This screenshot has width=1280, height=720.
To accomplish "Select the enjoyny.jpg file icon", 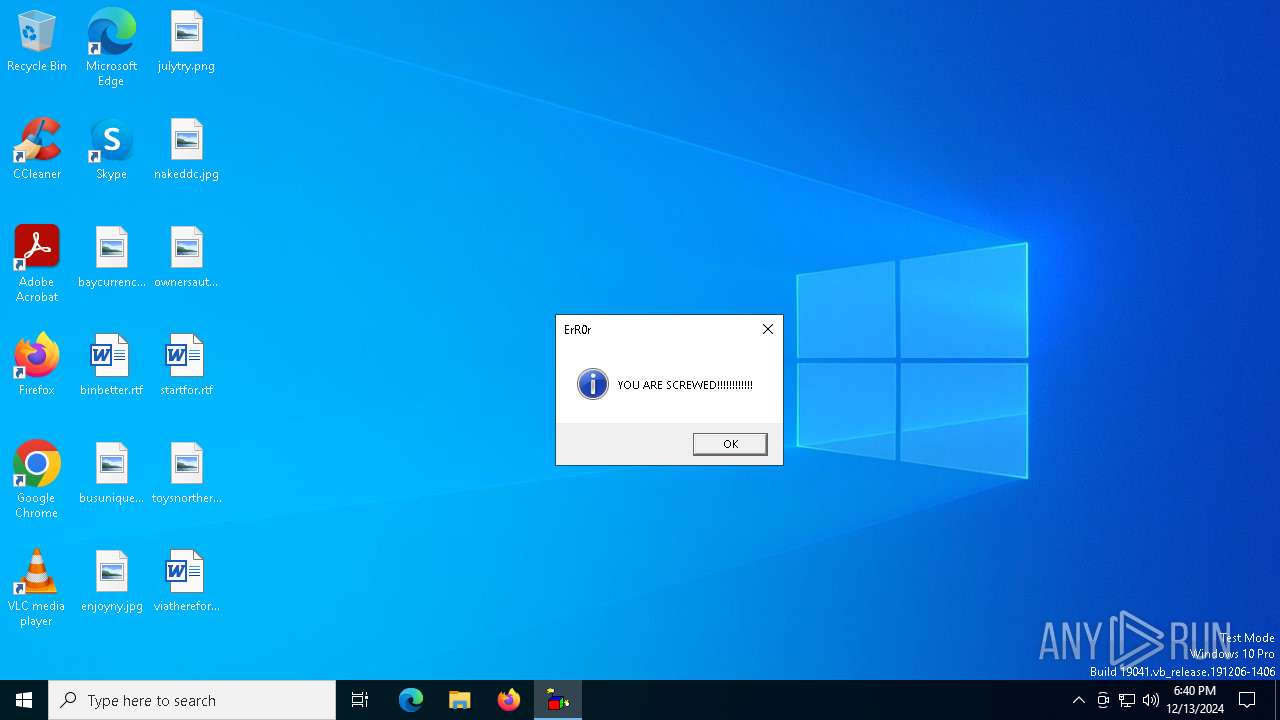I will (111, 582).
